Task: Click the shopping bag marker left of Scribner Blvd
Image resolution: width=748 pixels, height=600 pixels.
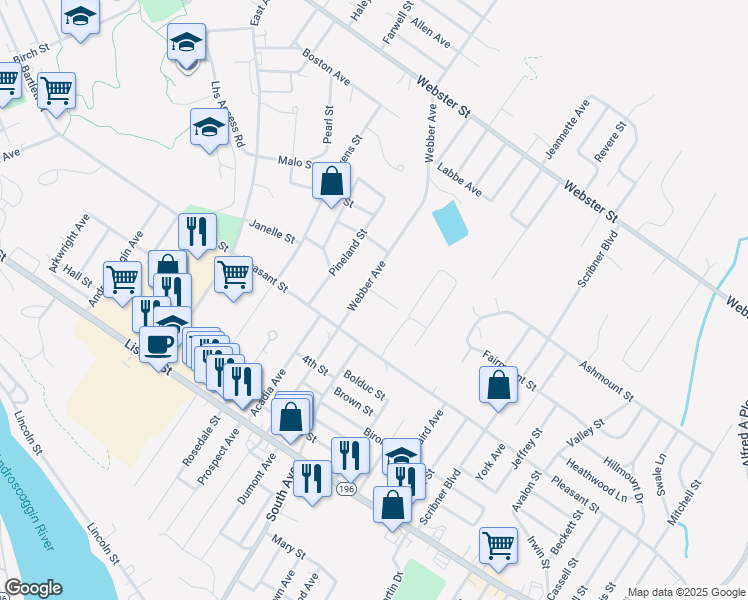Action: click(392, 507)
